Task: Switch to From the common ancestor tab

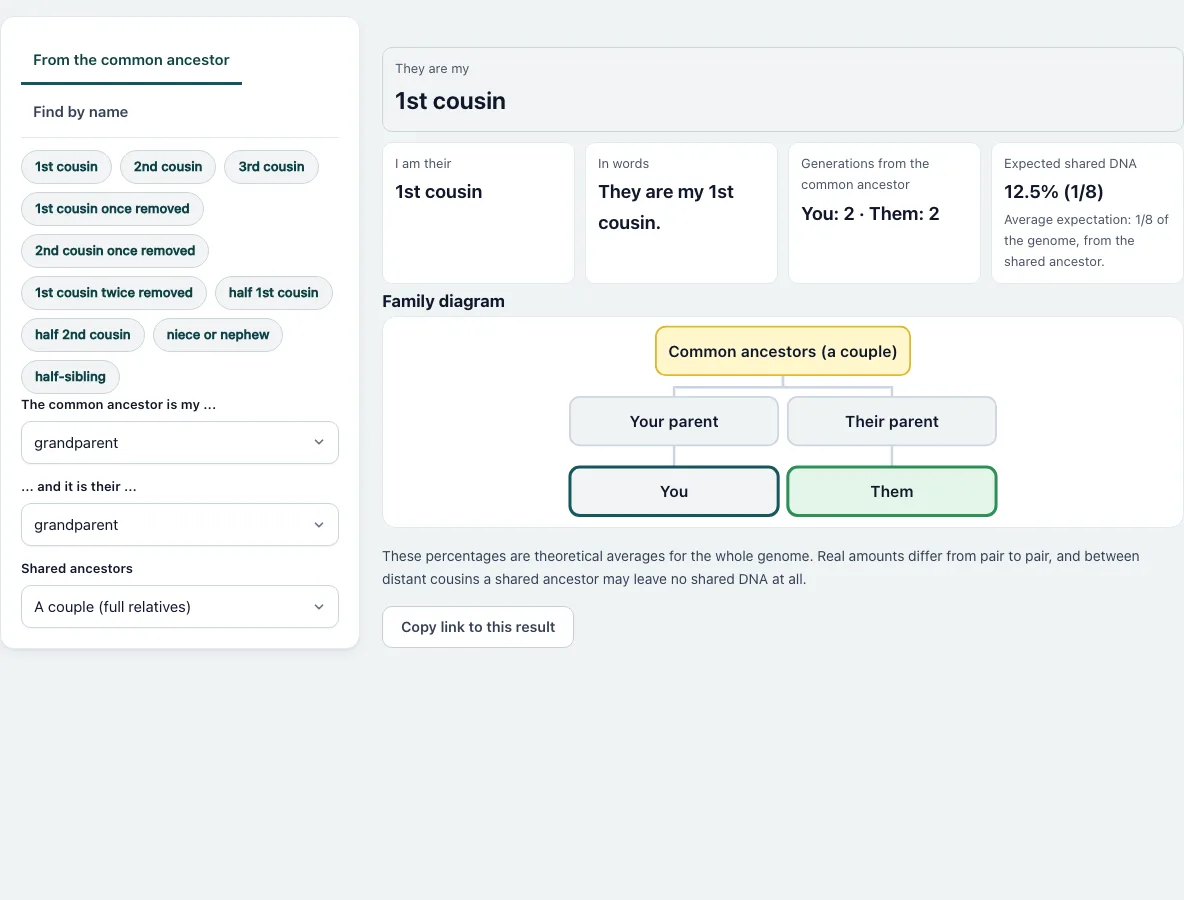Action: (x=131, y=60)
